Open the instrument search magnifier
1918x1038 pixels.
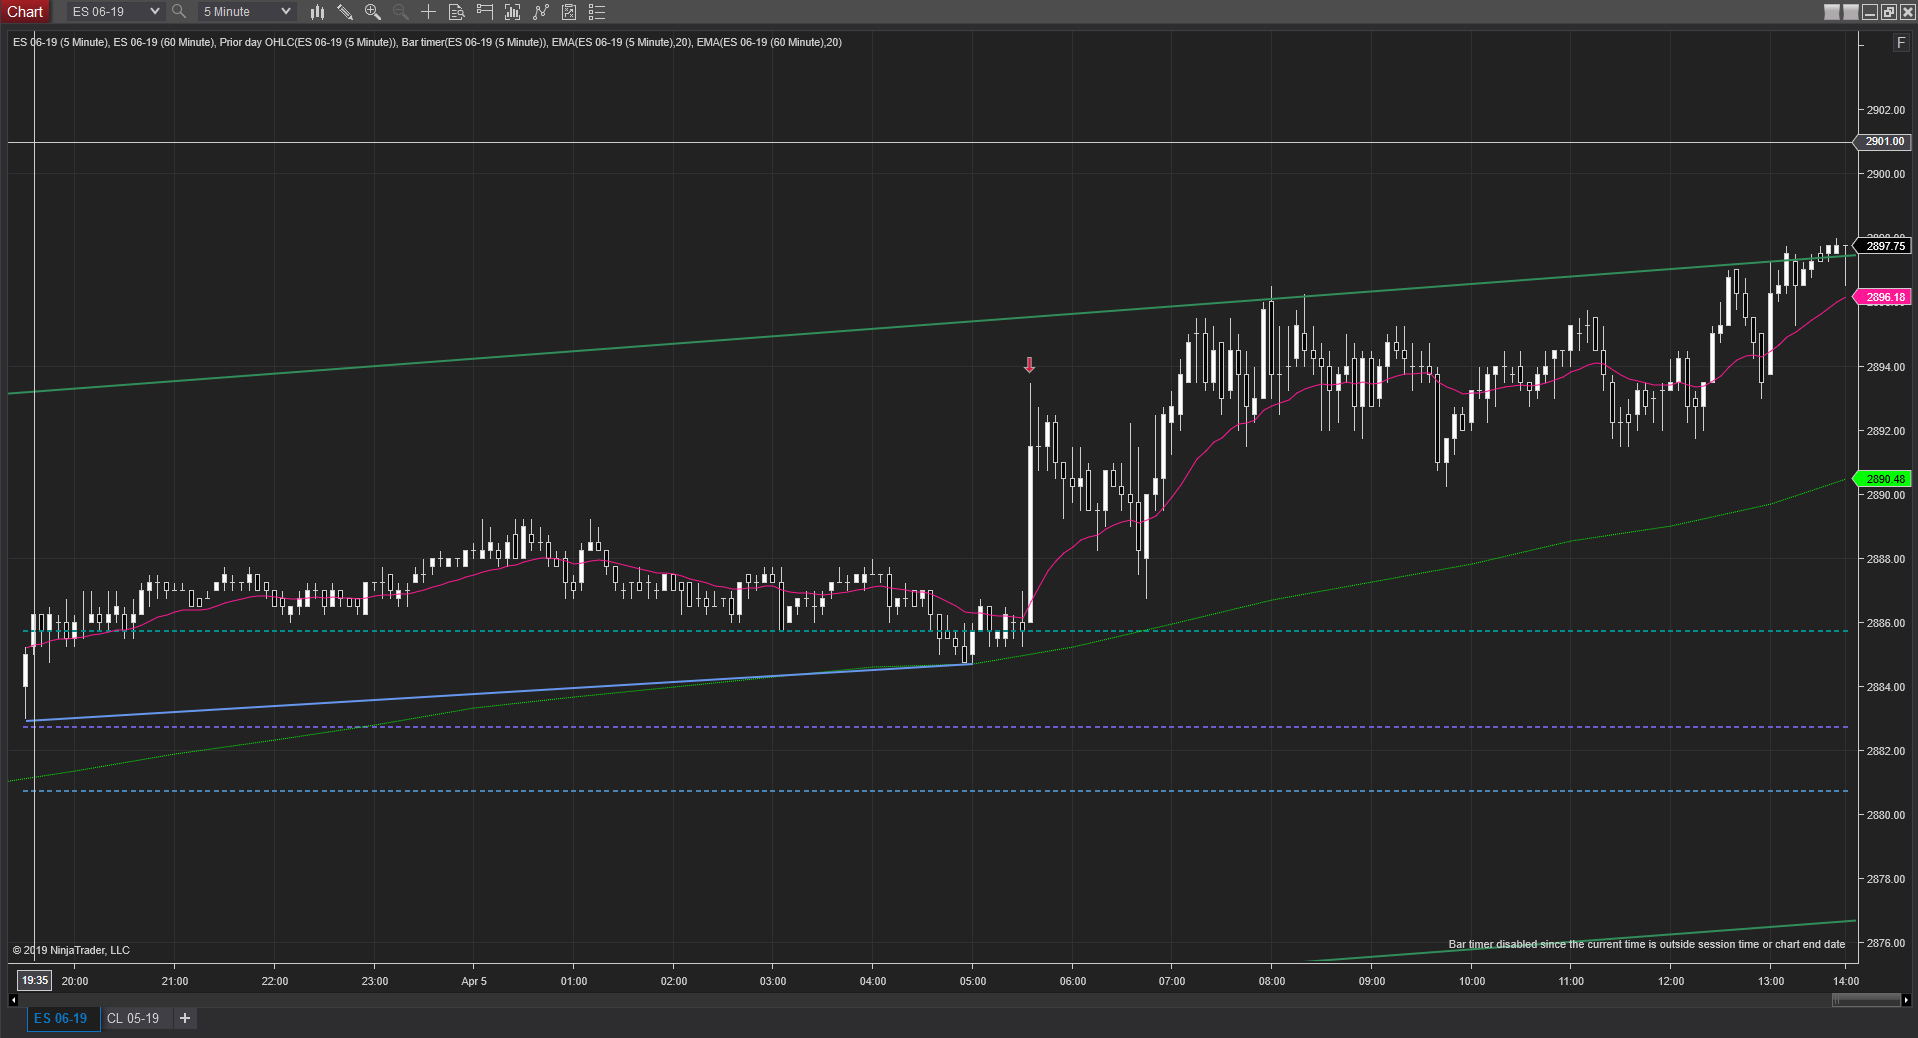179,12
